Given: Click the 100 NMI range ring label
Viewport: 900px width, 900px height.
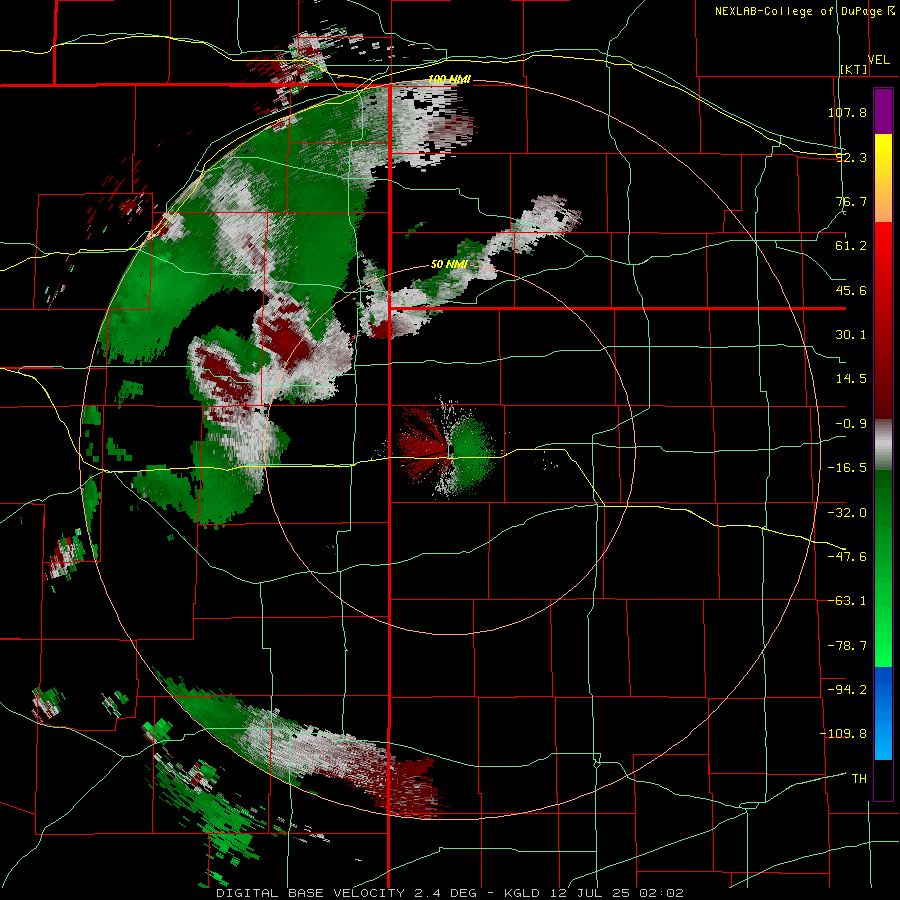Looking at the screenshot, I should point(449,79).
